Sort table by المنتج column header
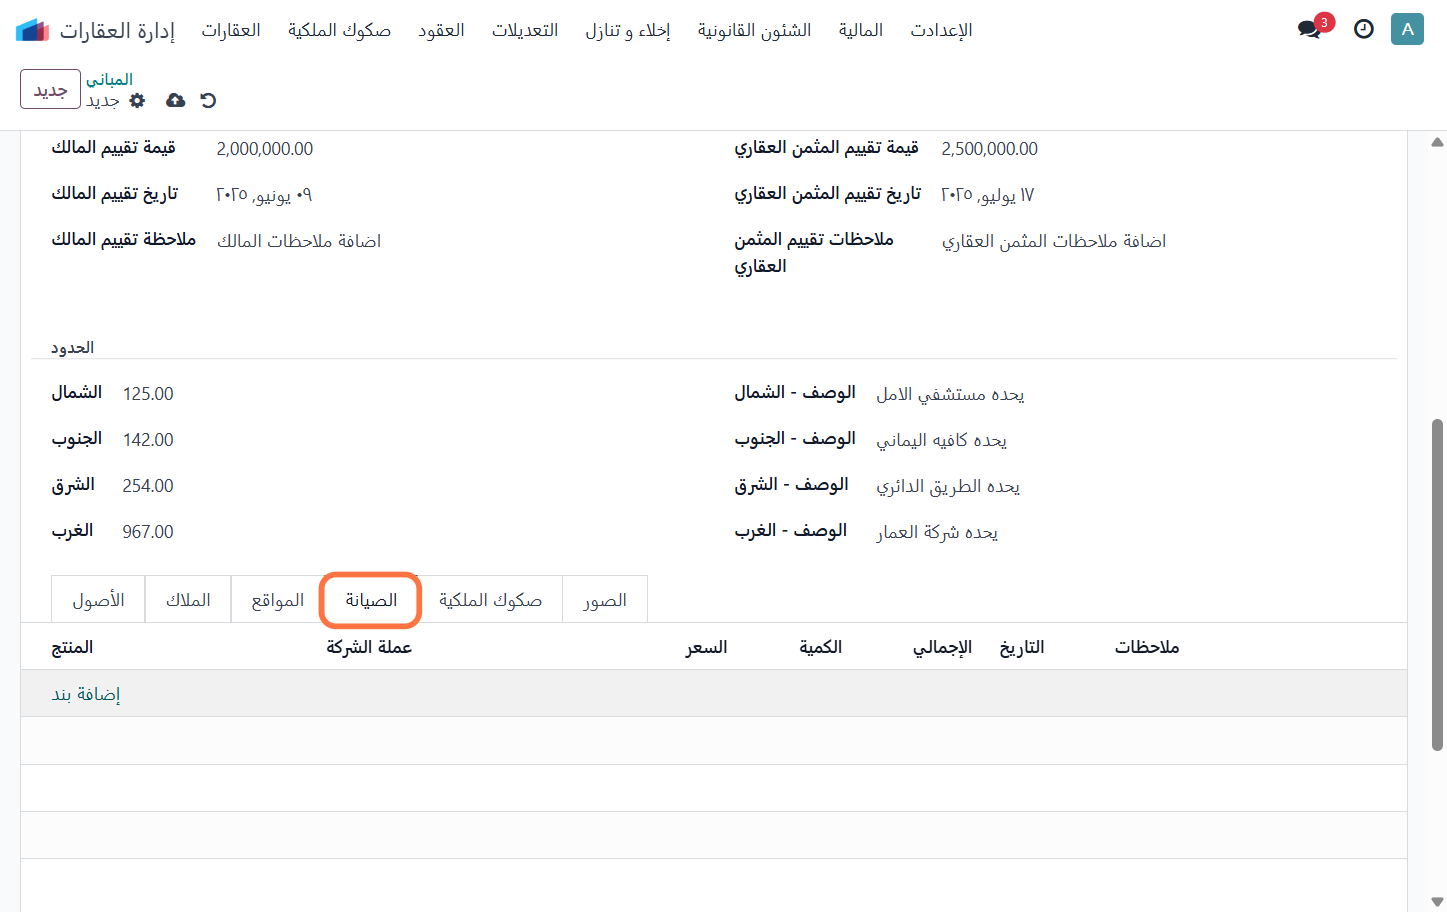The height and width of the screenshot is (912, 1447). click(73, 647)
